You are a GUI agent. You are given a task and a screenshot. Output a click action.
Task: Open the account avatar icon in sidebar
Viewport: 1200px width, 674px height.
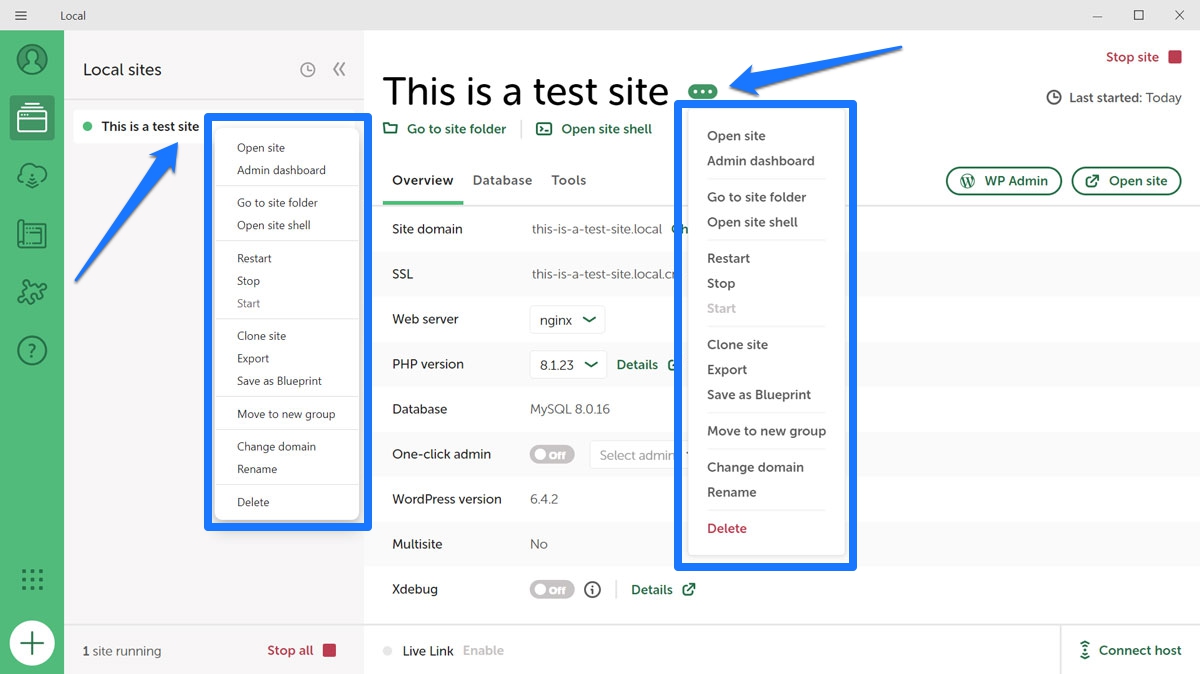pos(32,59)
